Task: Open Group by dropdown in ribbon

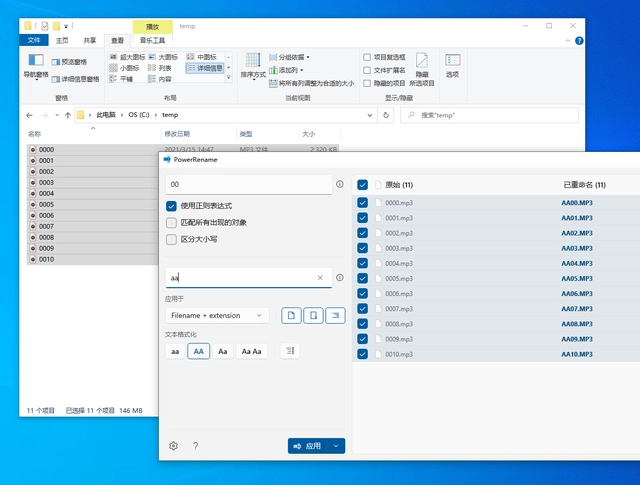Action: [289, 57]
